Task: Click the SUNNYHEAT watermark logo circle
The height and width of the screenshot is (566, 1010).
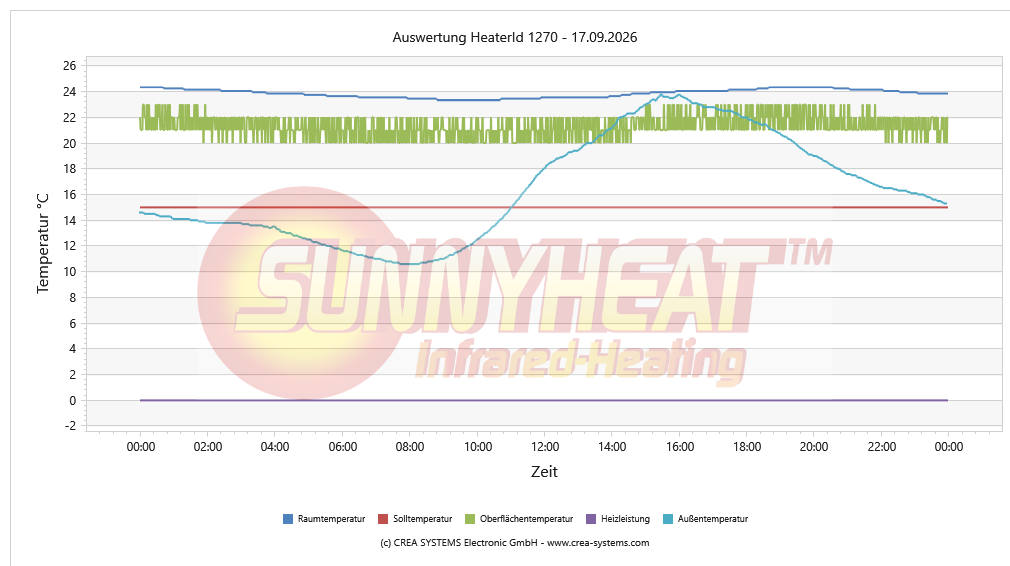Action: click(x=303, y=293)
